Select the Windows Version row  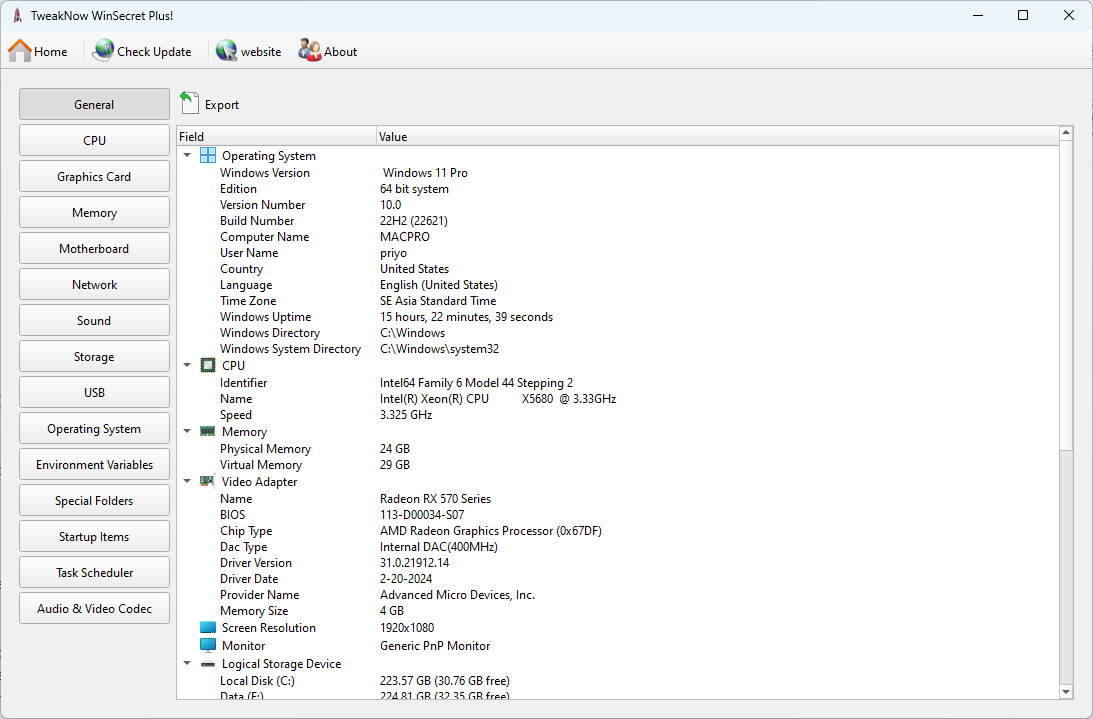pyautogui.click(x=618, y=172)
